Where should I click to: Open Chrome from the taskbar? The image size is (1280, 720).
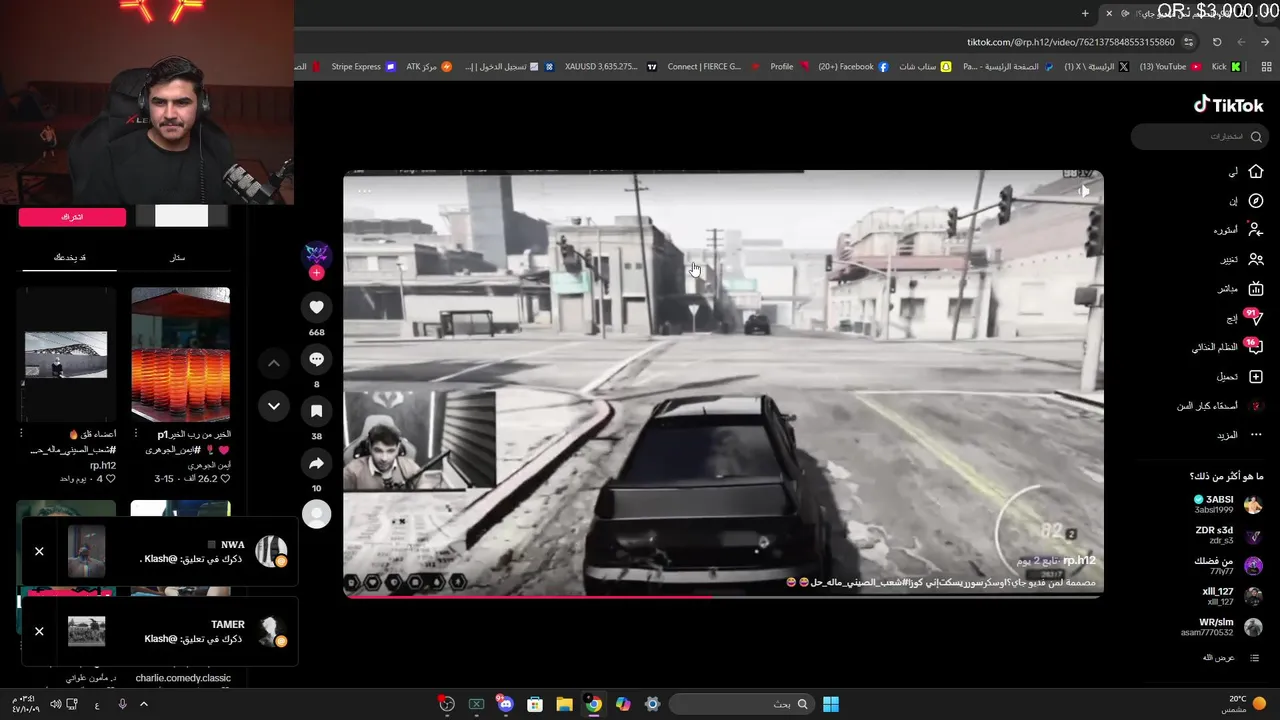pyautogui.click(x=594, y=704)
